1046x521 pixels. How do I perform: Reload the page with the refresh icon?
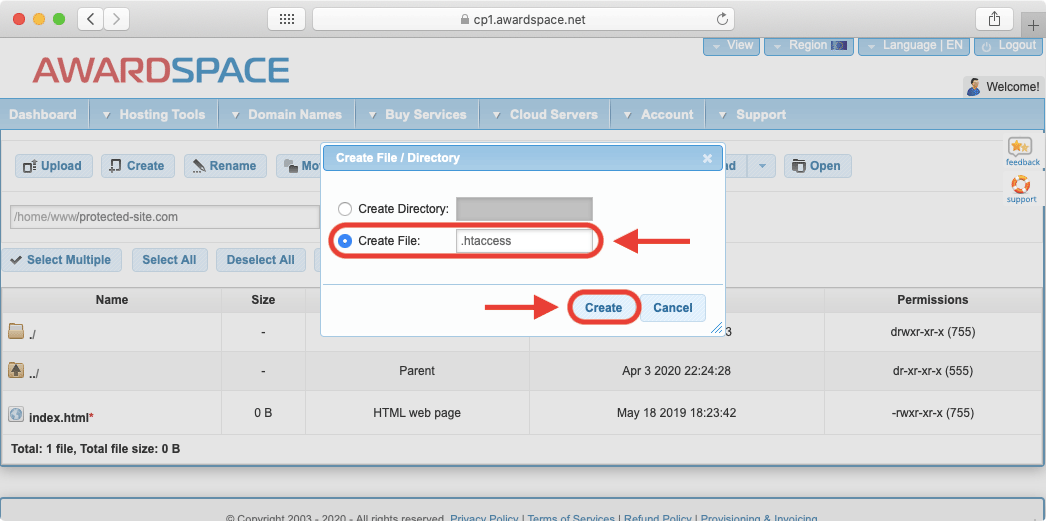click(x=722, y=19)
